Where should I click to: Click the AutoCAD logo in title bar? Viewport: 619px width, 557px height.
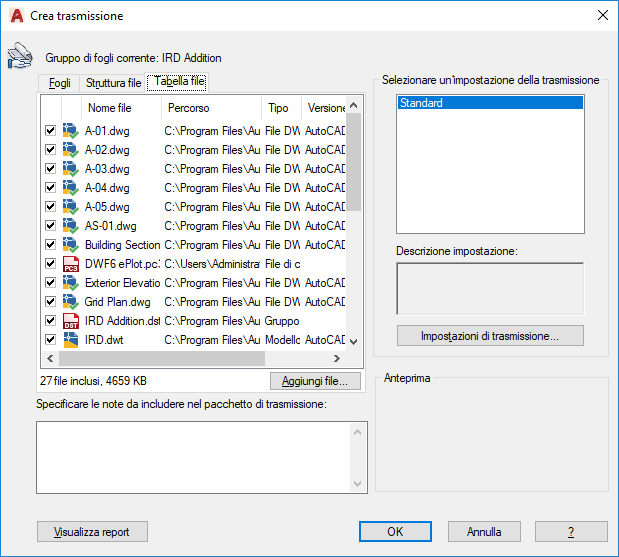(17, 16)
